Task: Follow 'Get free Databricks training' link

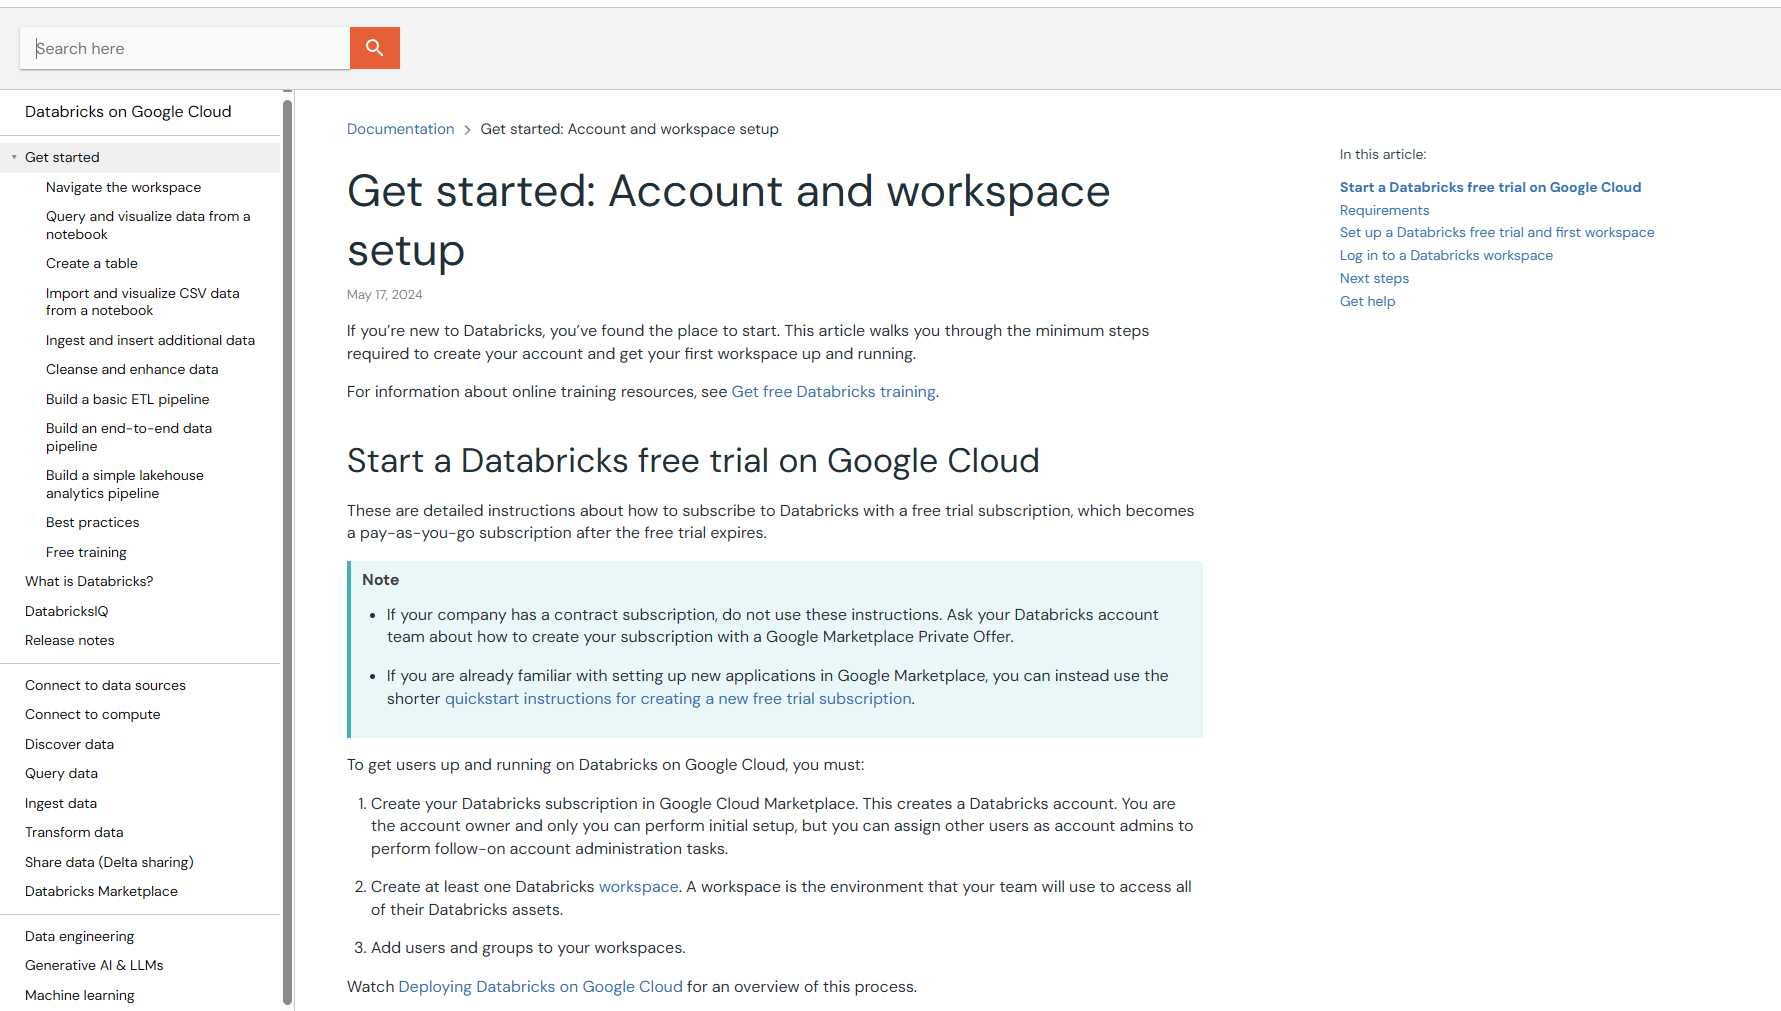Action: [x=833, y=392]
